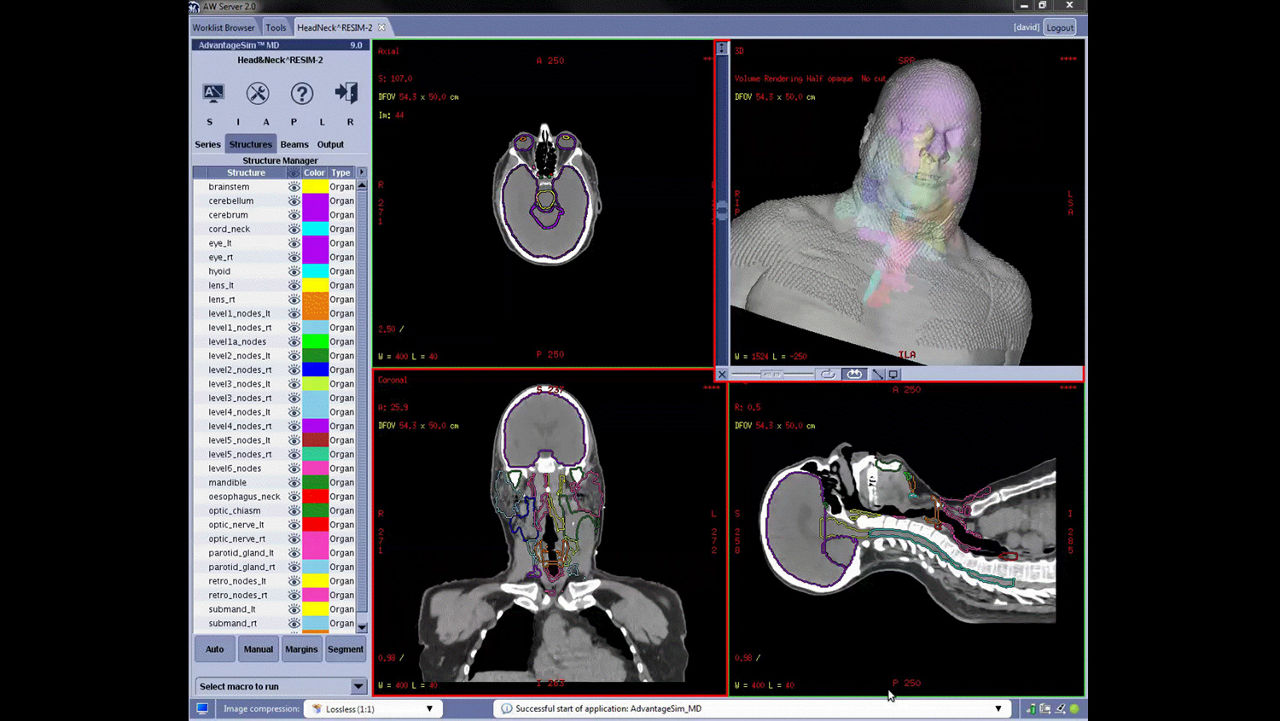Close the 3D view toolbar with X
Screen dimensions: 1280x721
tap(722, 374)
